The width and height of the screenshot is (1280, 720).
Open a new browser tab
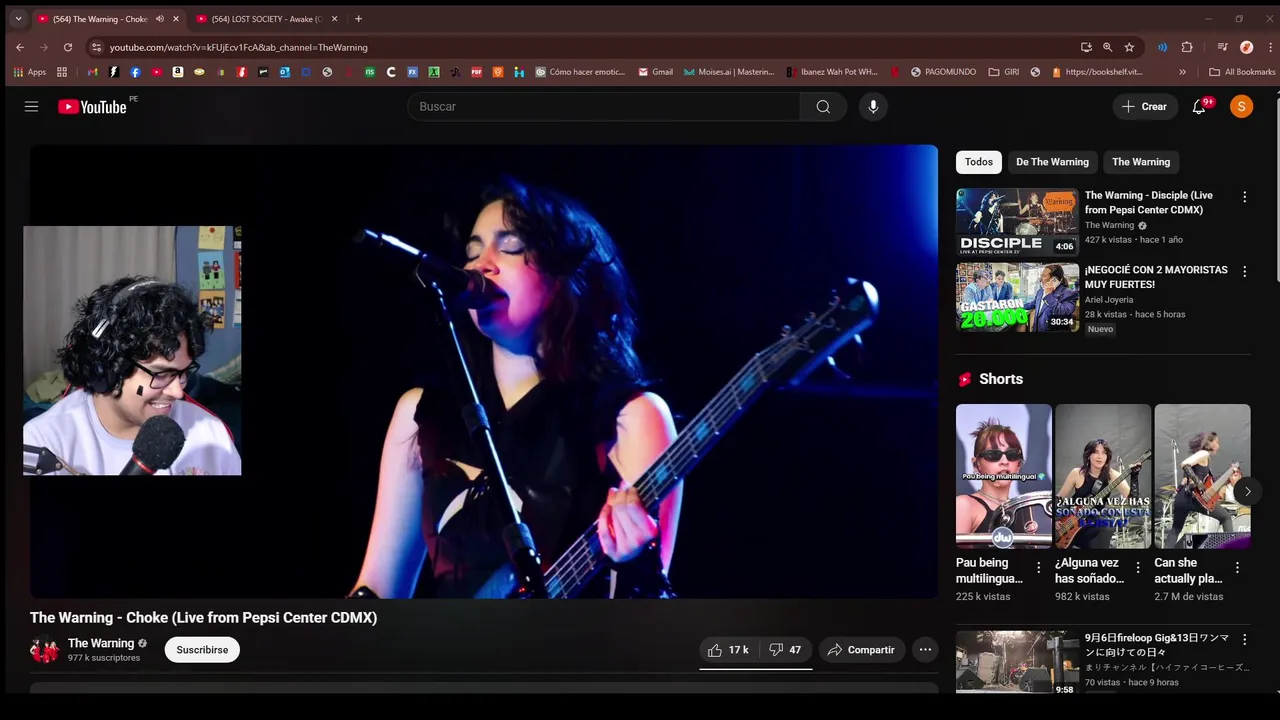pyautogui.click(x=358, y=19)
